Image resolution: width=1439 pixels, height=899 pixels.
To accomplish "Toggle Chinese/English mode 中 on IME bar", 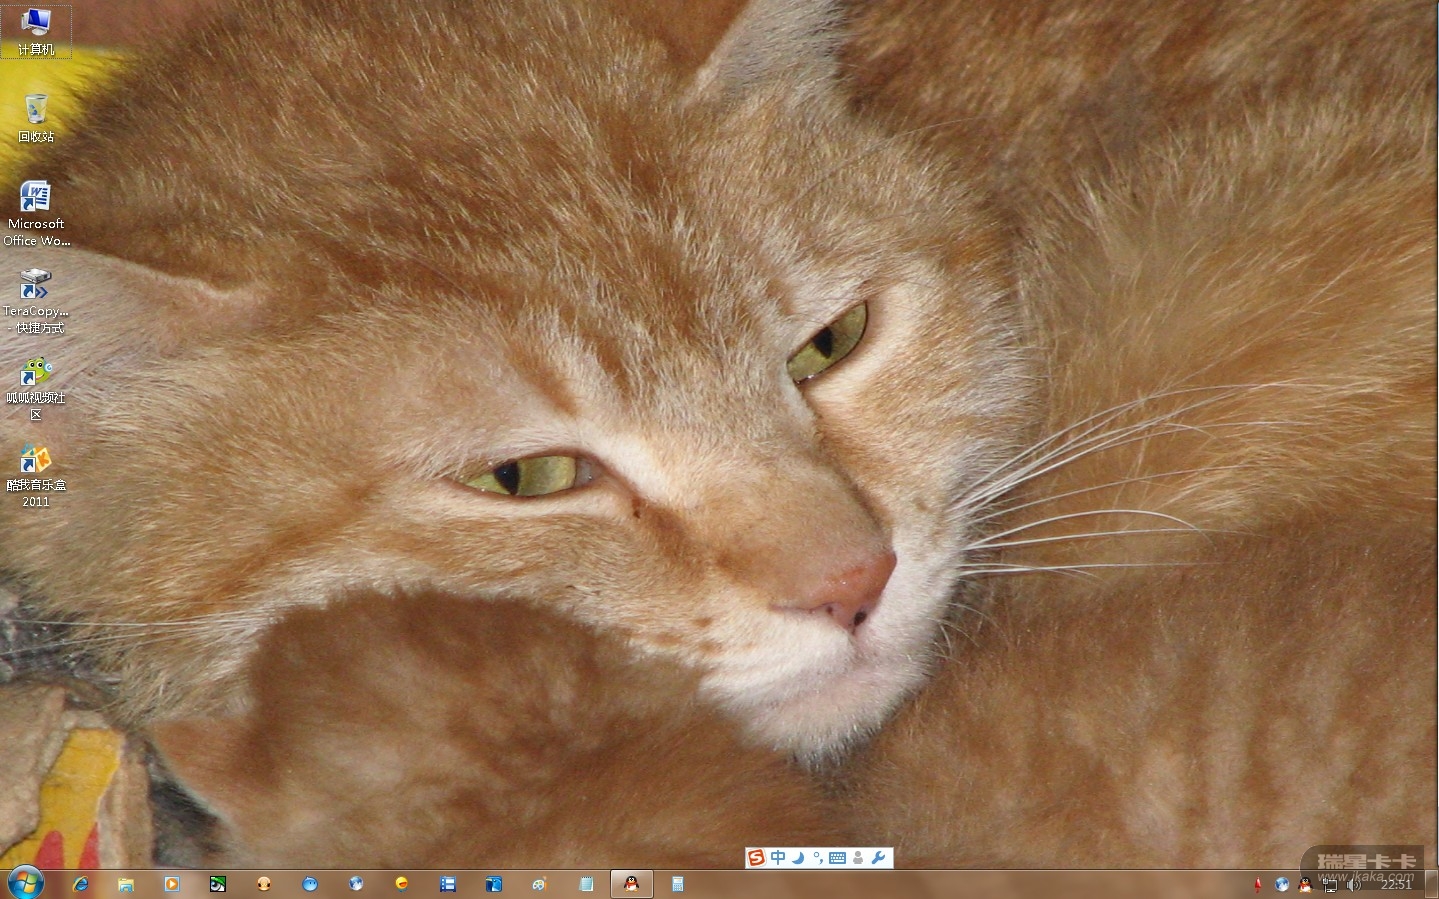I will tap(778, 858).
